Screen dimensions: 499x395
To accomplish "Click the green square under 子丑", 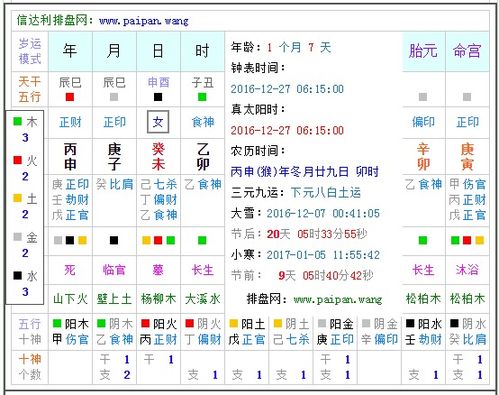I will coord(202,97).
